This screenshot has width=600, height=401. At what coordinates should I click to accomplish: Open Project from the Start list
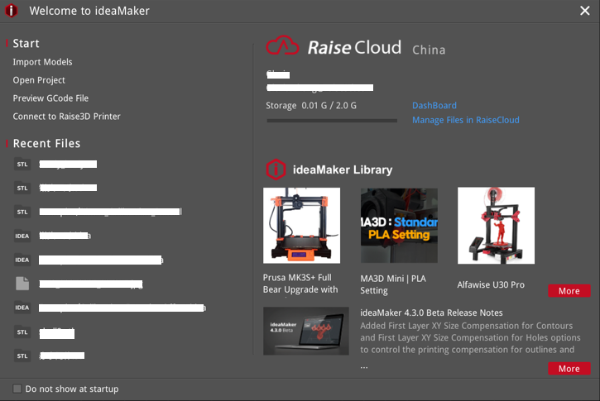[39, 80]
